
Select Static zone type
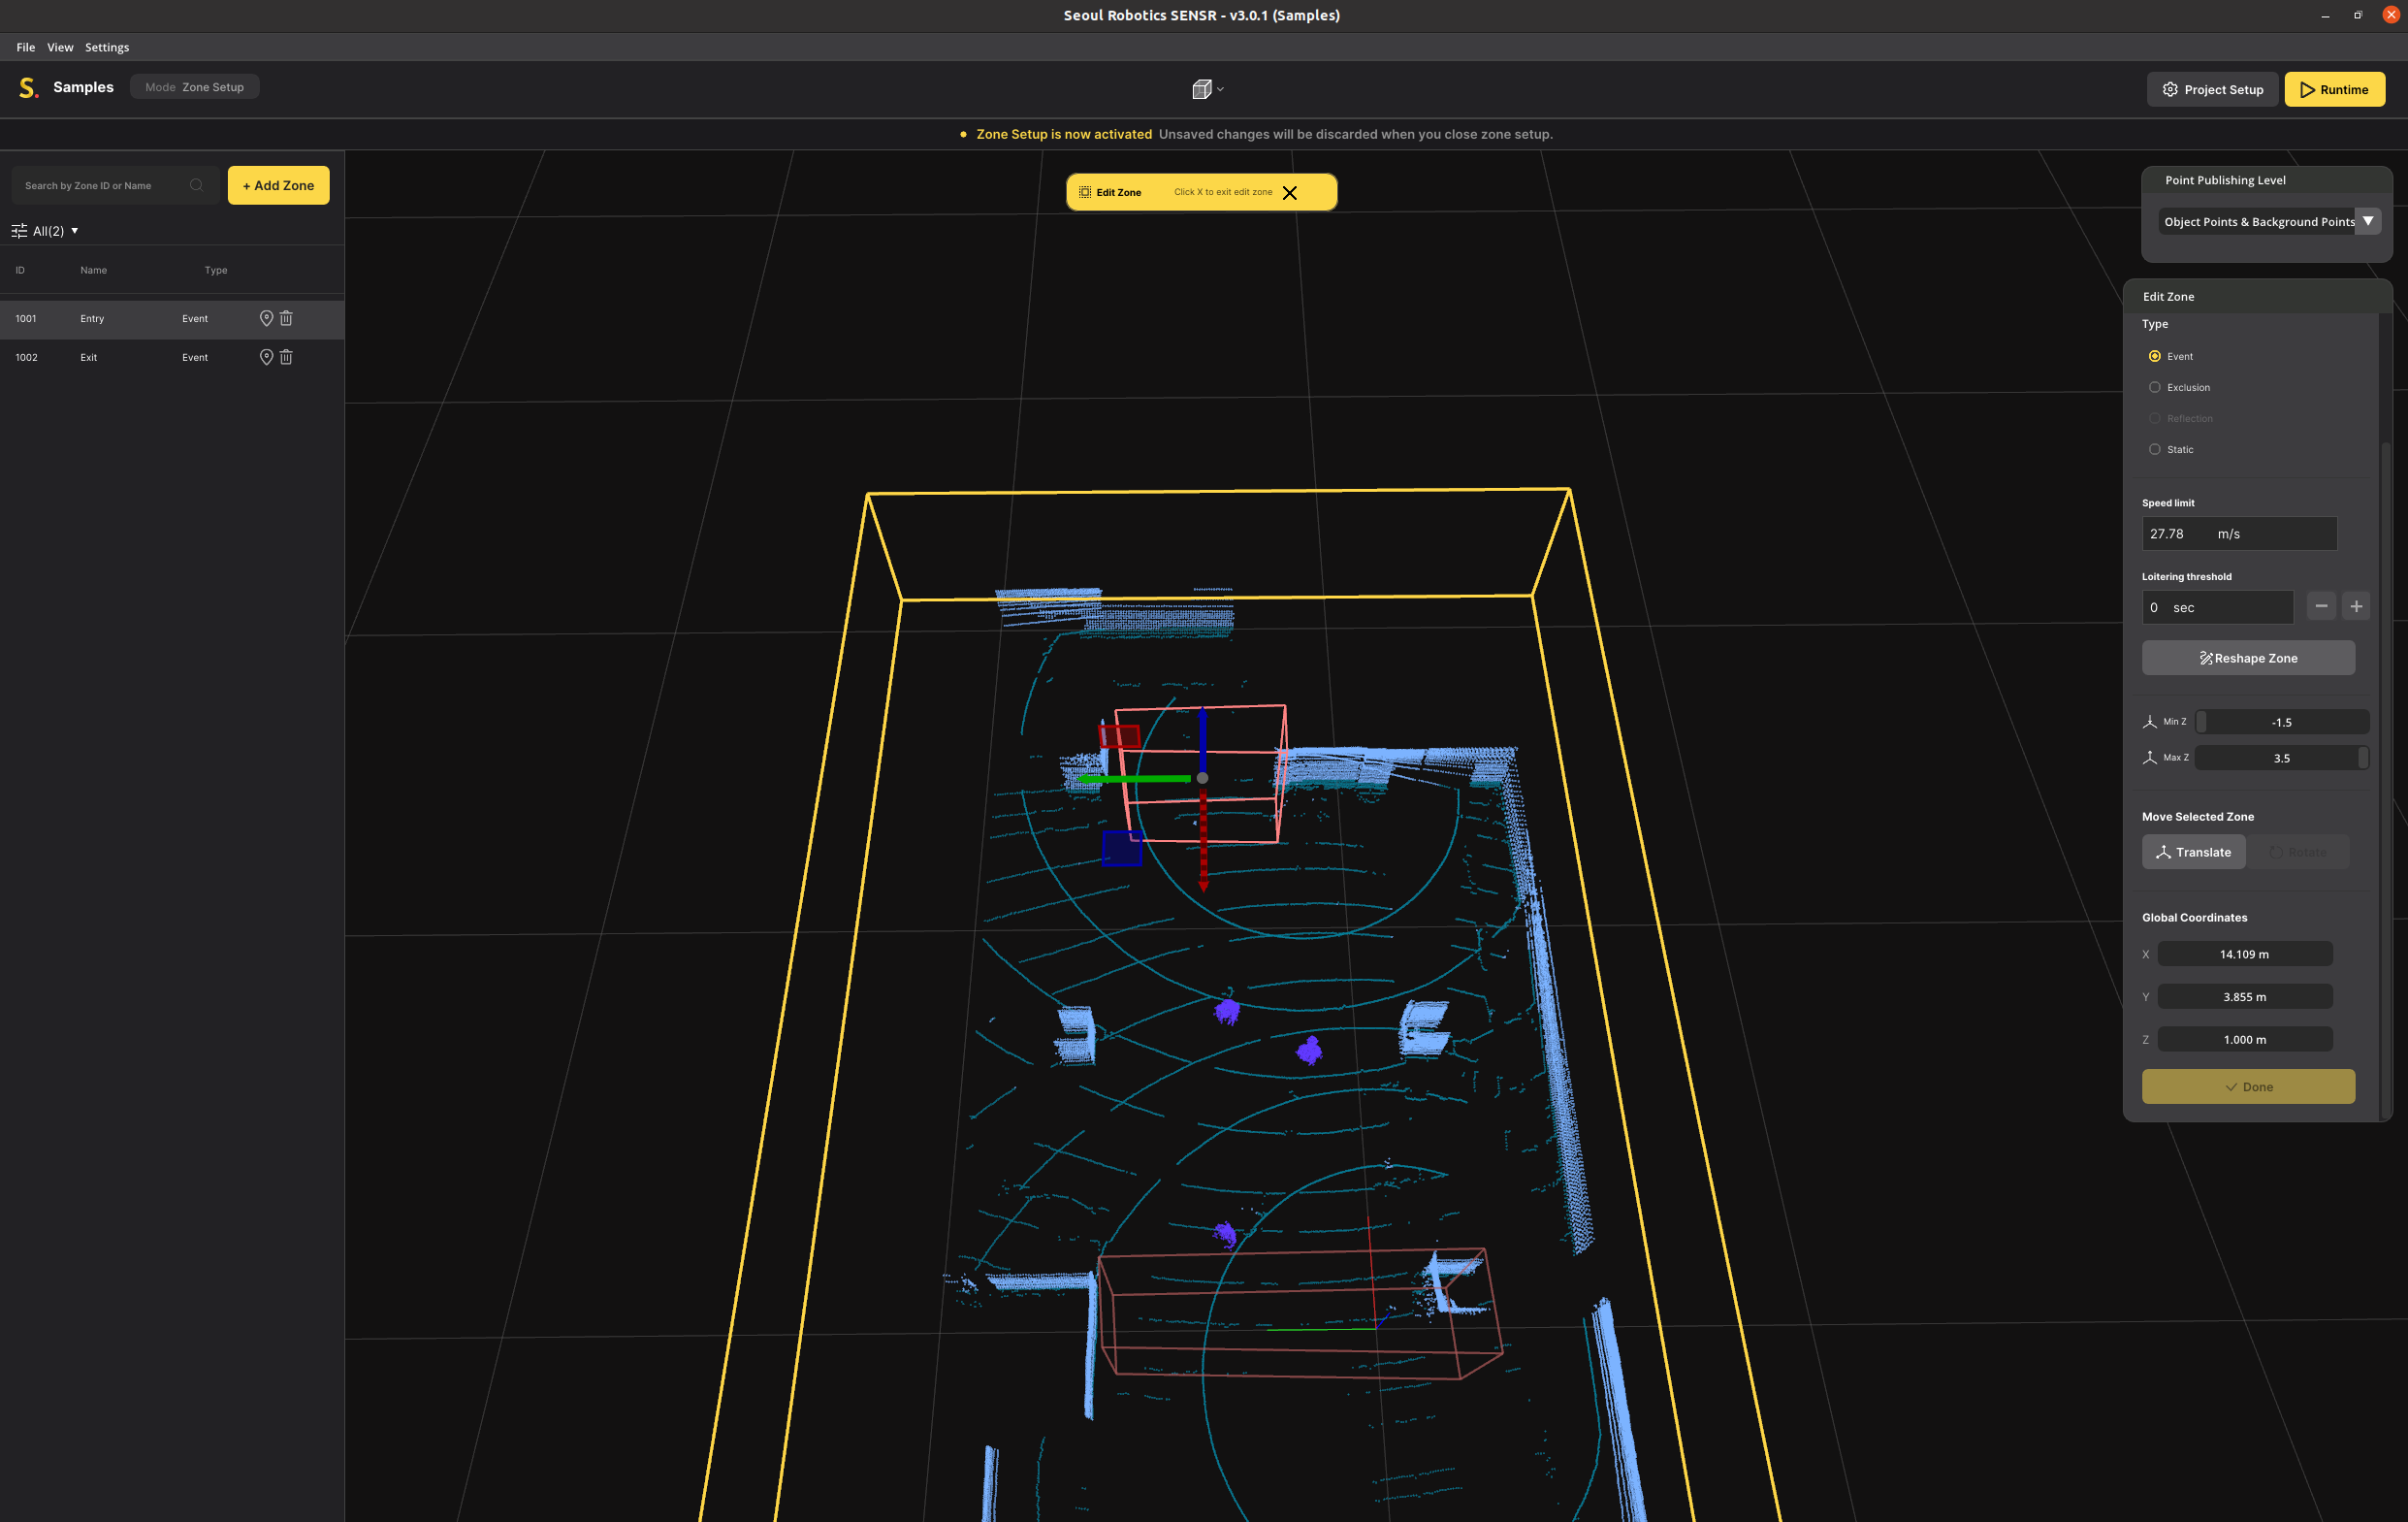(x=2155, y=449)
